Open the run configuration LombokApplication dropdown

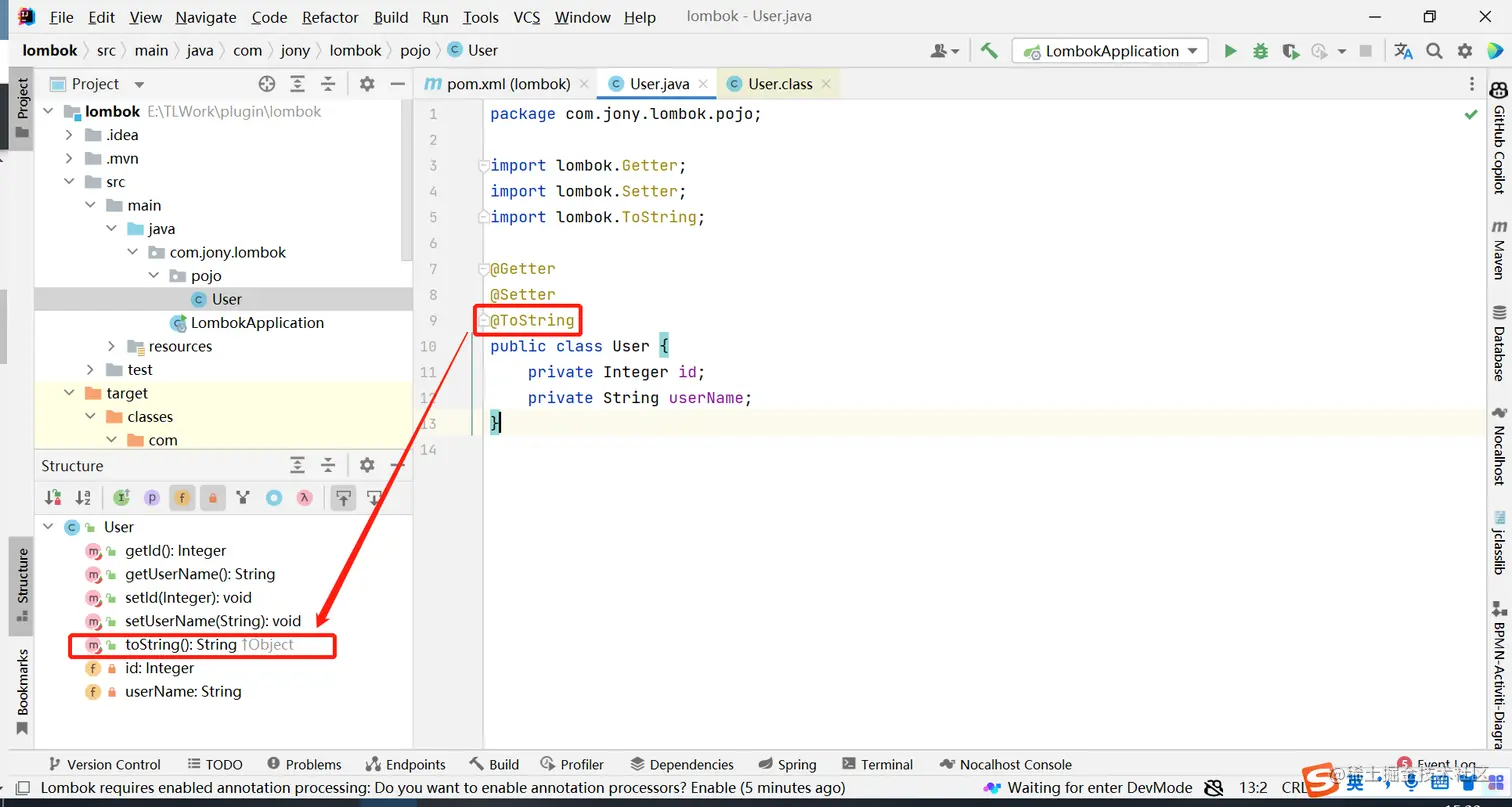(1110, 51)
